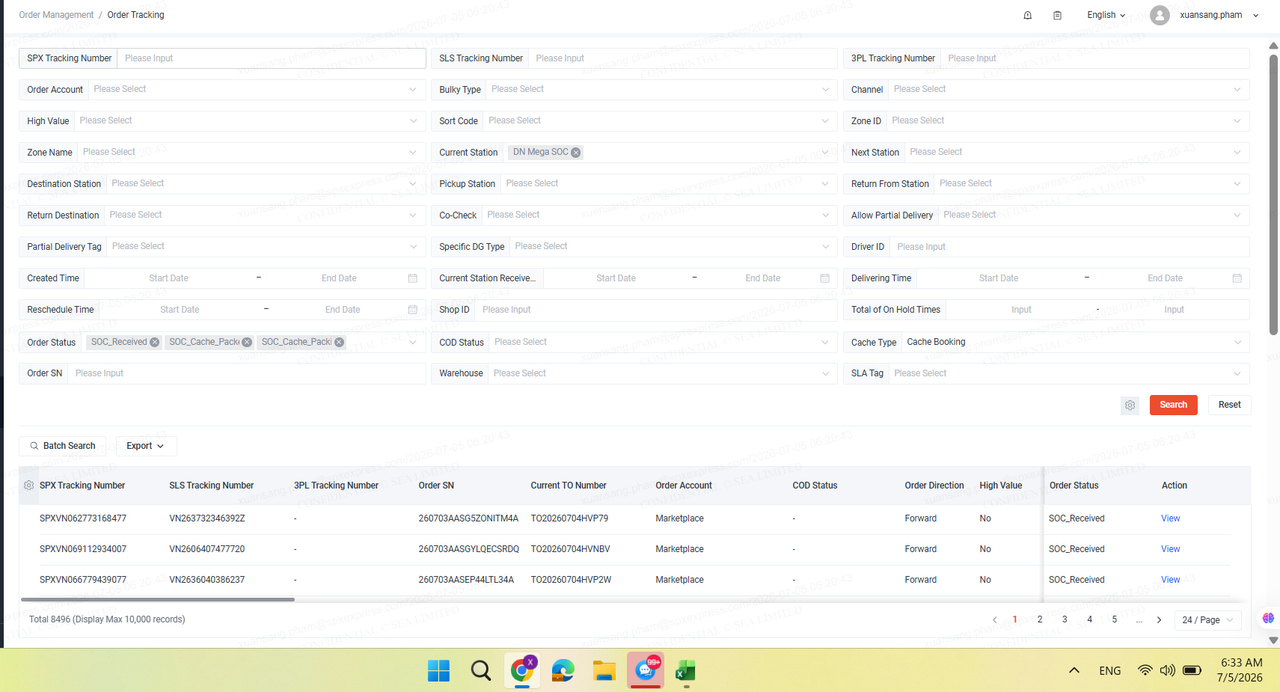
Task: Click TO number TO20260704HVNBV cell
Action: [x=569, y=549]
